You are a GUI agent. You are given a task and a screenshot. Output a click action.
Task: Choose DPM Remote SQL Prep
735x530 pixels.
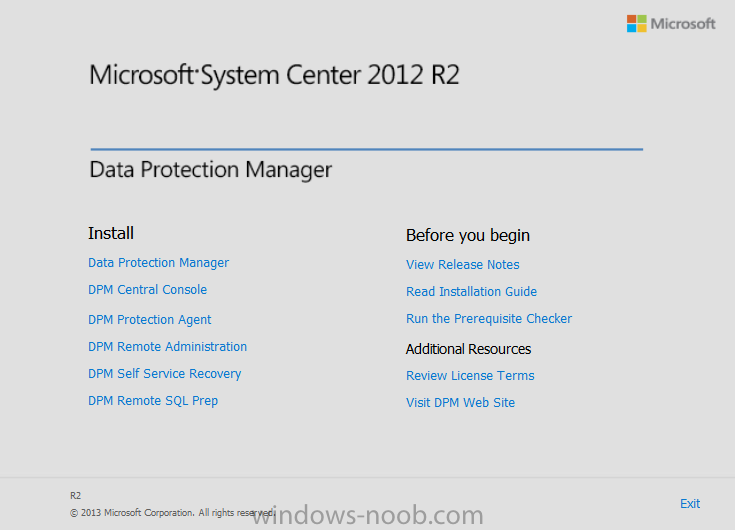[153, 401]
